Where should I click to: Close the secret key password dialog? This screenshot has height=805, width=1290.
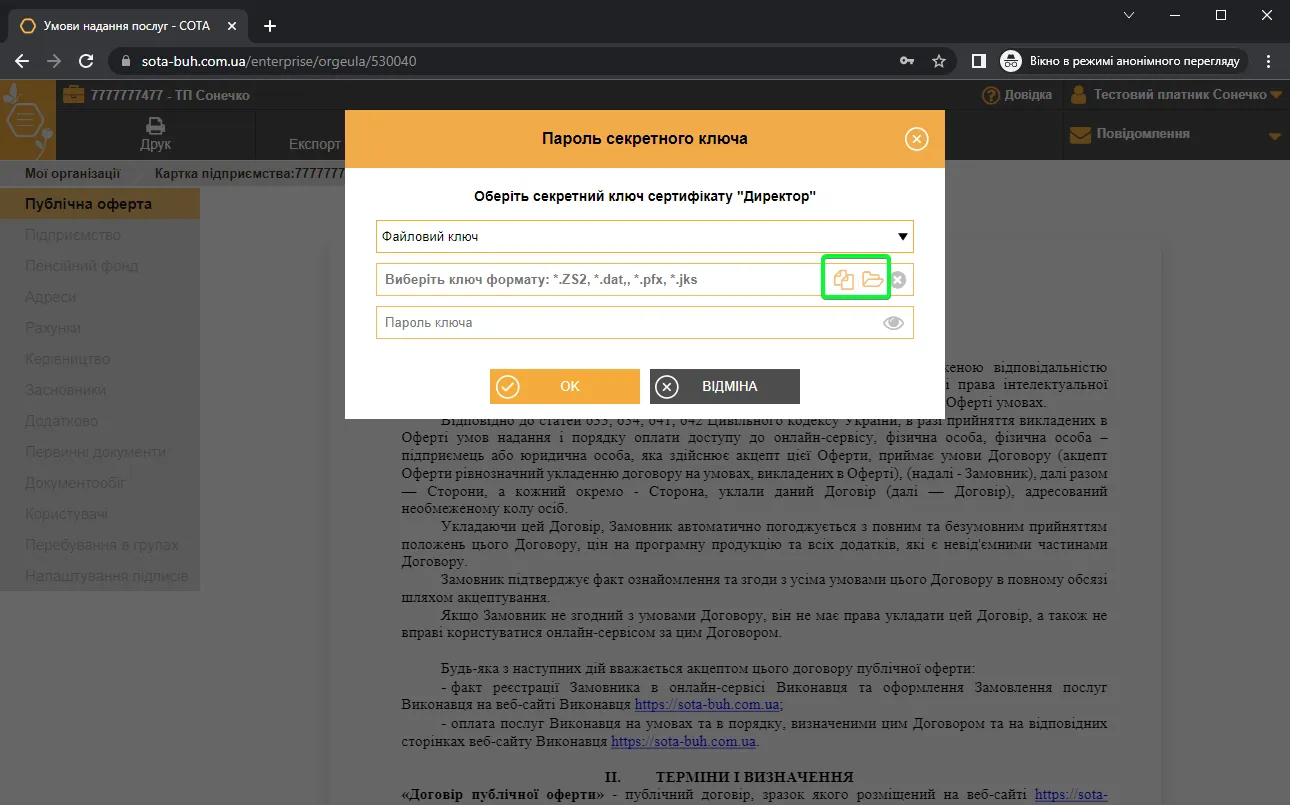tap(916, 139)
